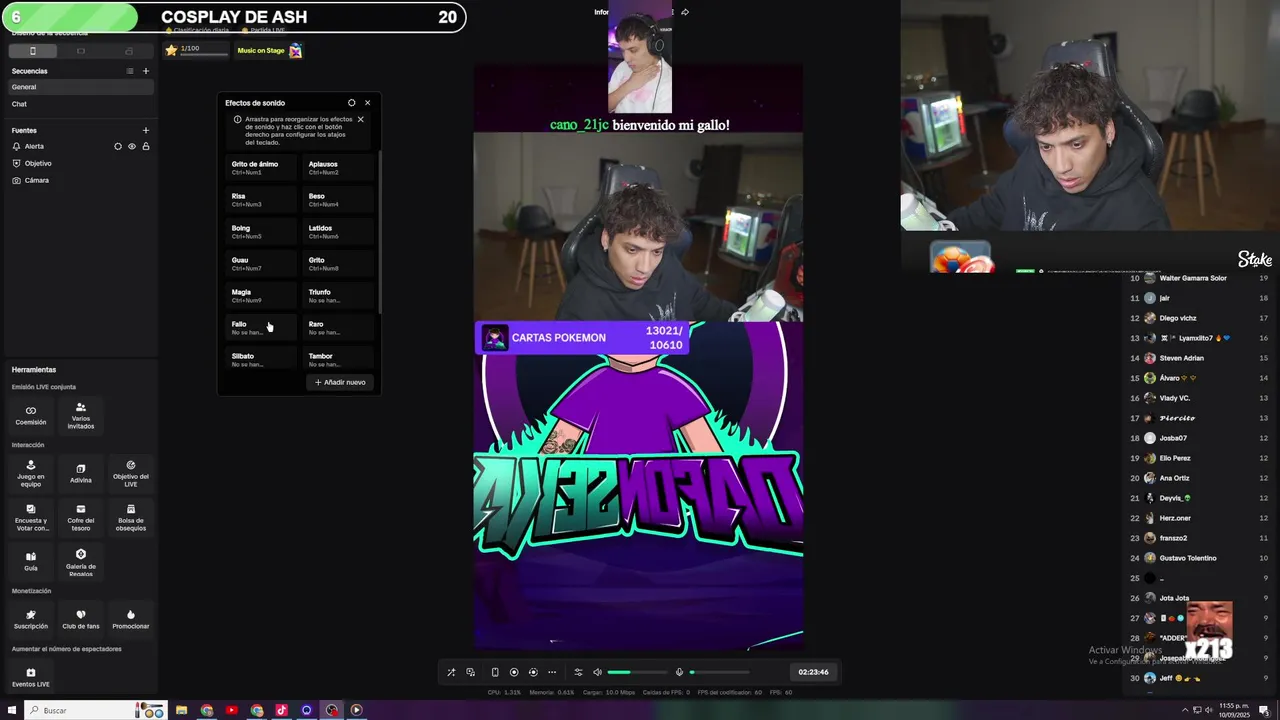Select the landscape layout icon
The image size is (1280, 720).
coord(81,51)
